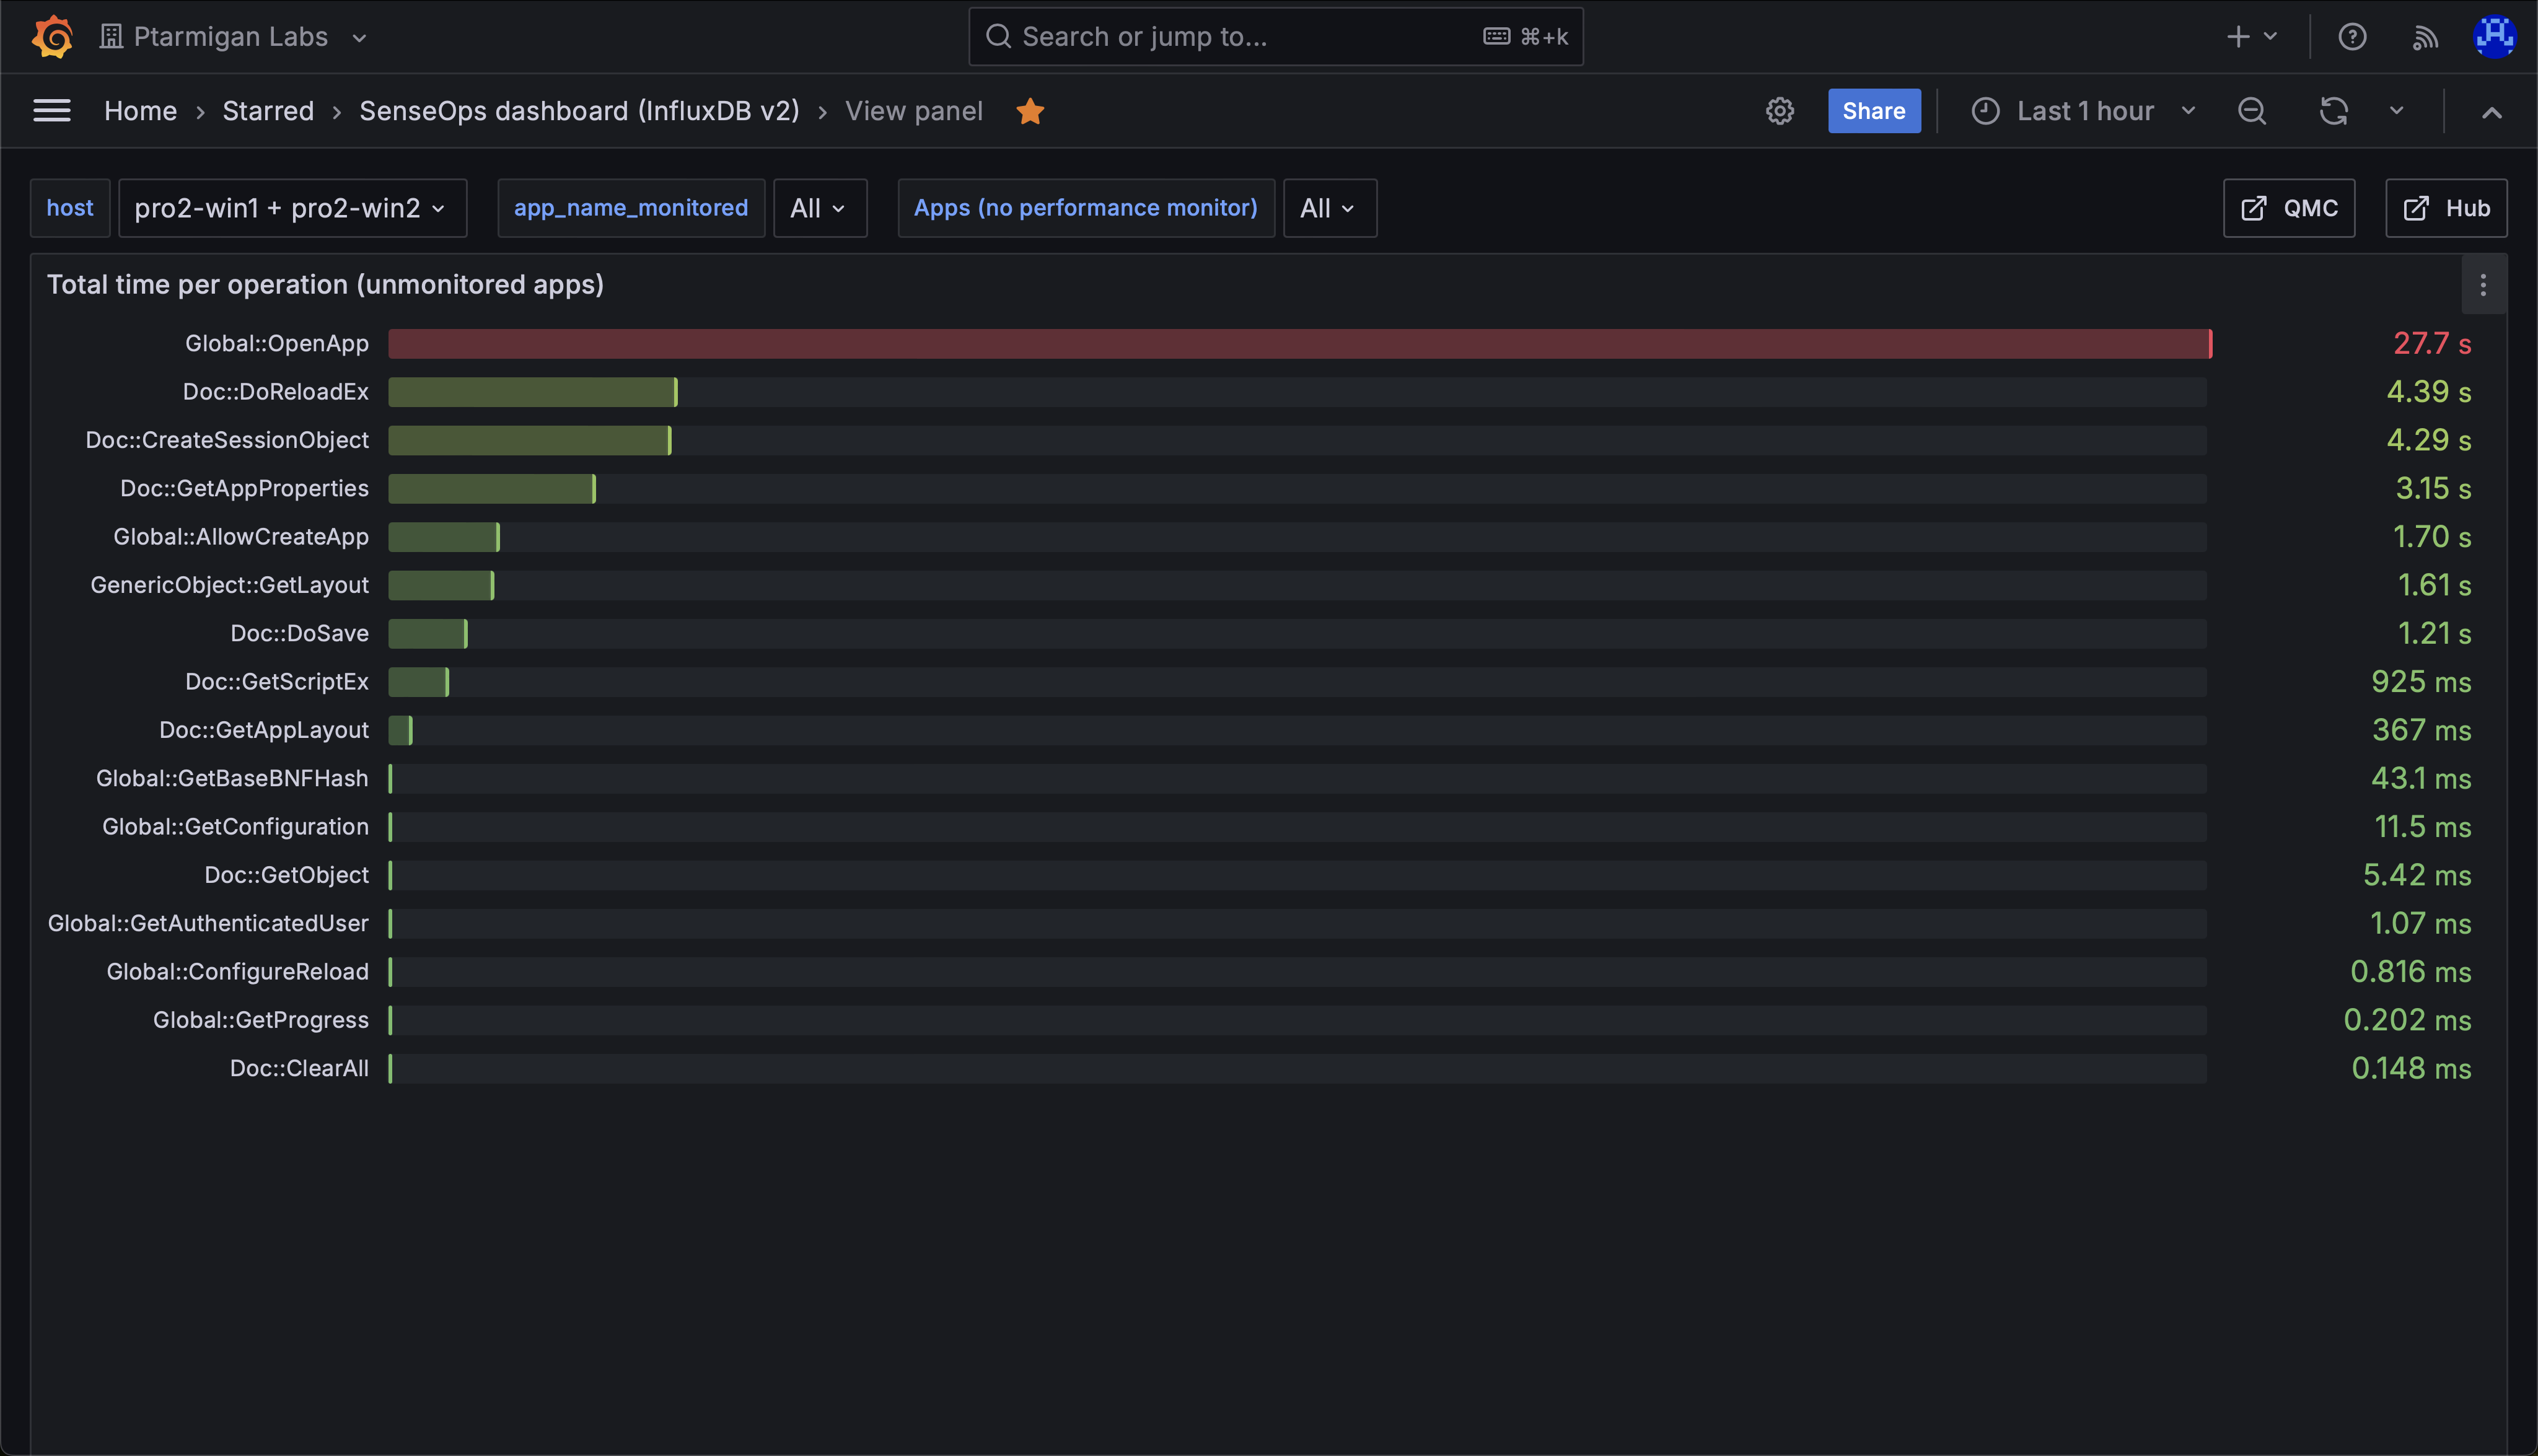Click the zoom out time range icon
The image size is (2538, 1456).
2252,111
